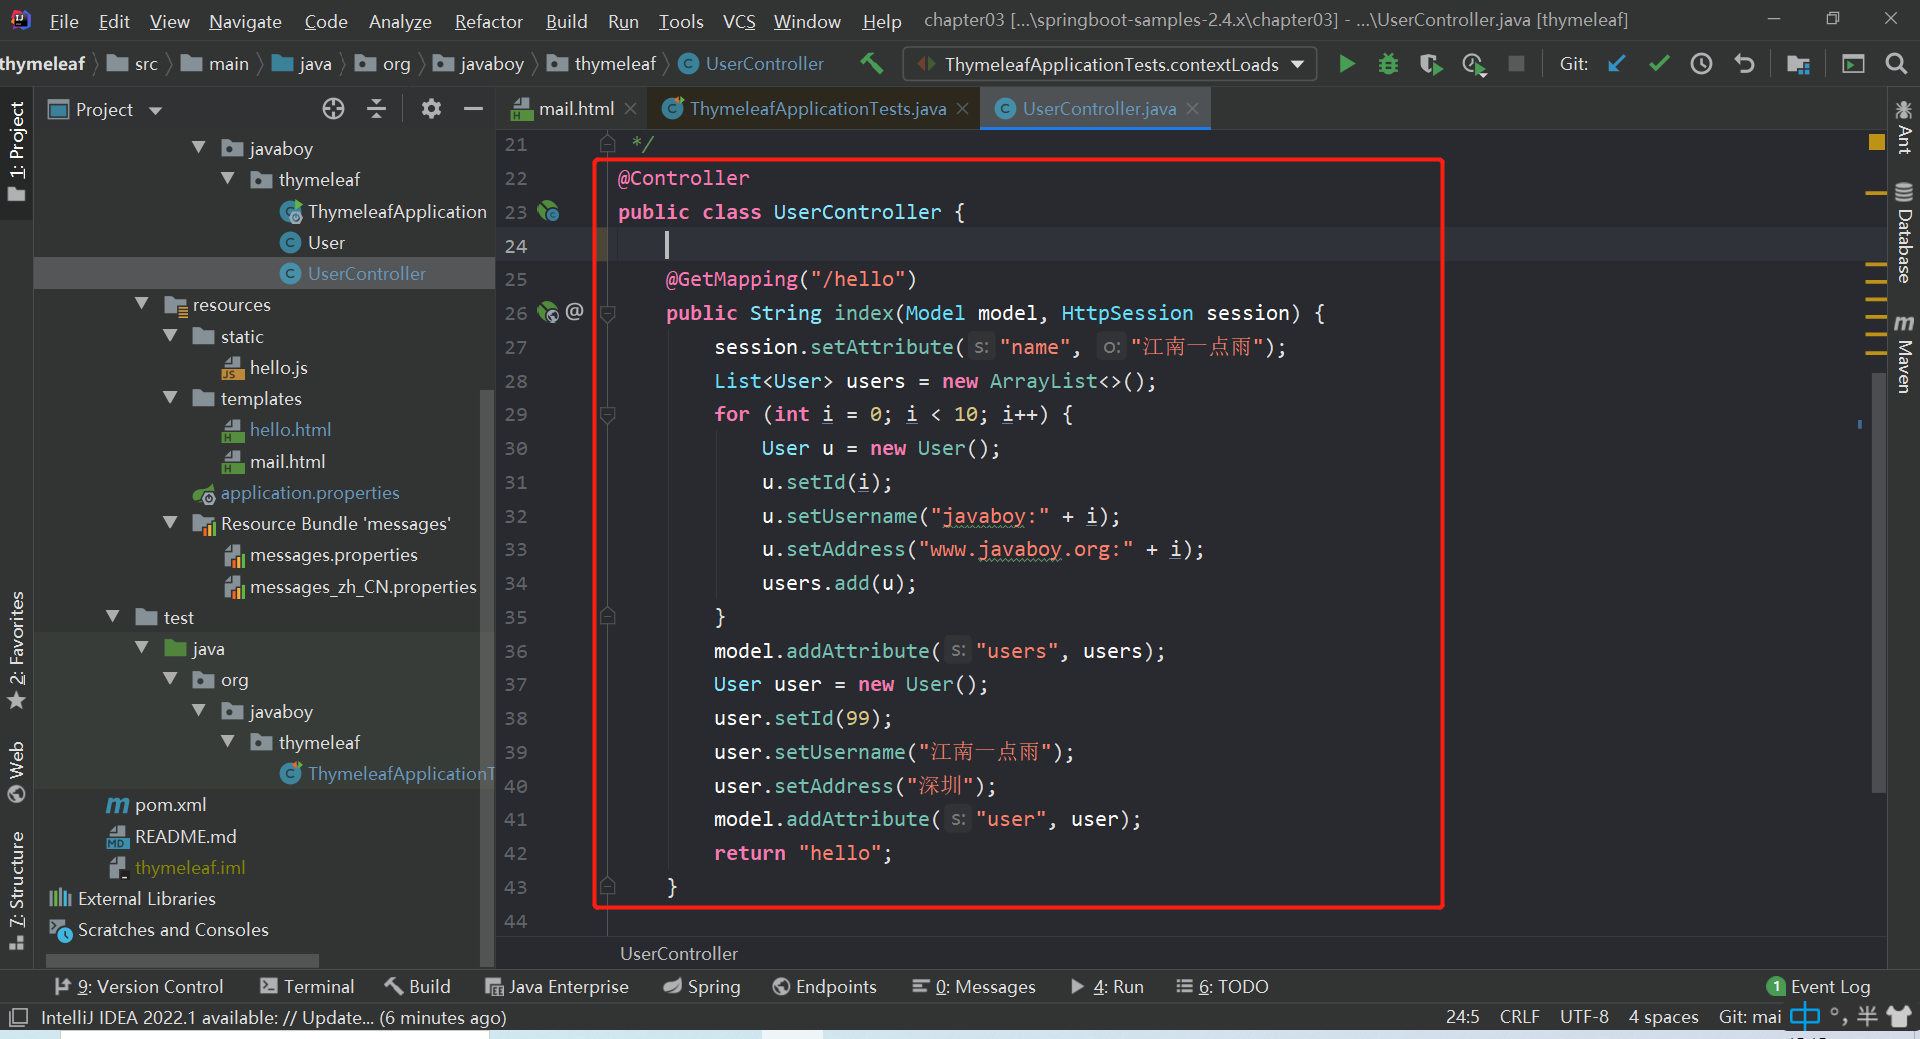The width and height of the screenshot is (1920, 1039).
Task: Click the IntelliJ IDEA 2022.1 update notification
Action: [x=273, y=1017]
